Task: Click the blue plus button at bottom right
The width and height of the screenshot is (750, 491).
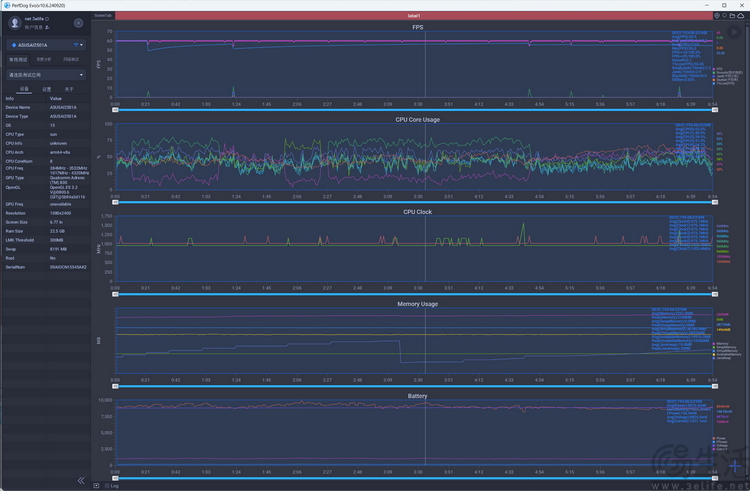Action: tap(735, 466)
